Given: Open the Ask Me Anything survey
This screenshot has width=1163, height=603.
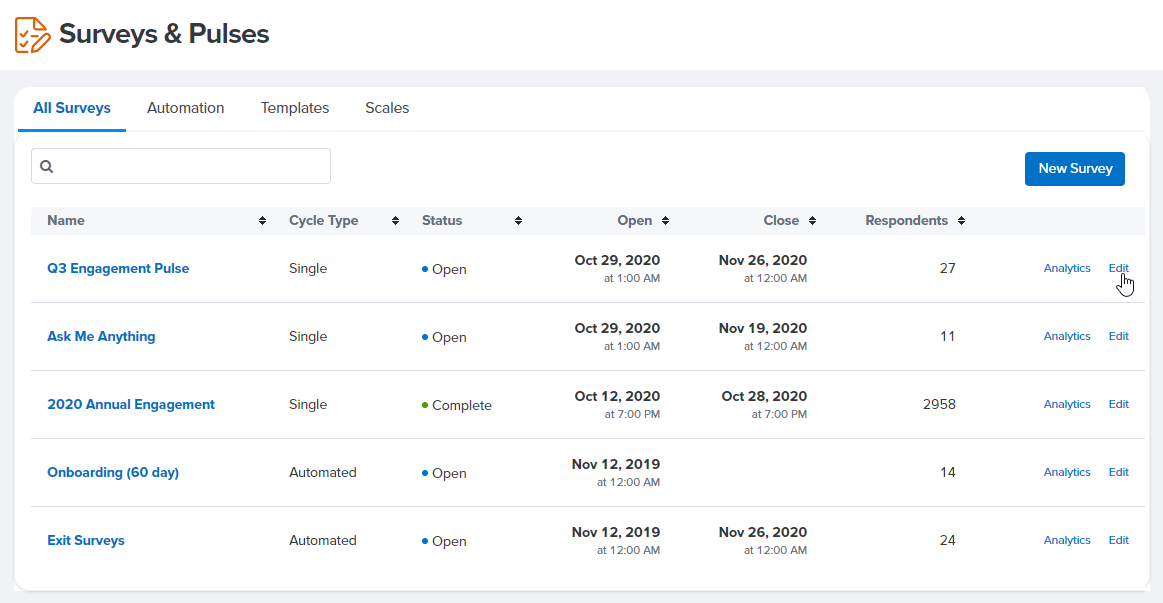Looking at the screenshot, I should [101, 337].
